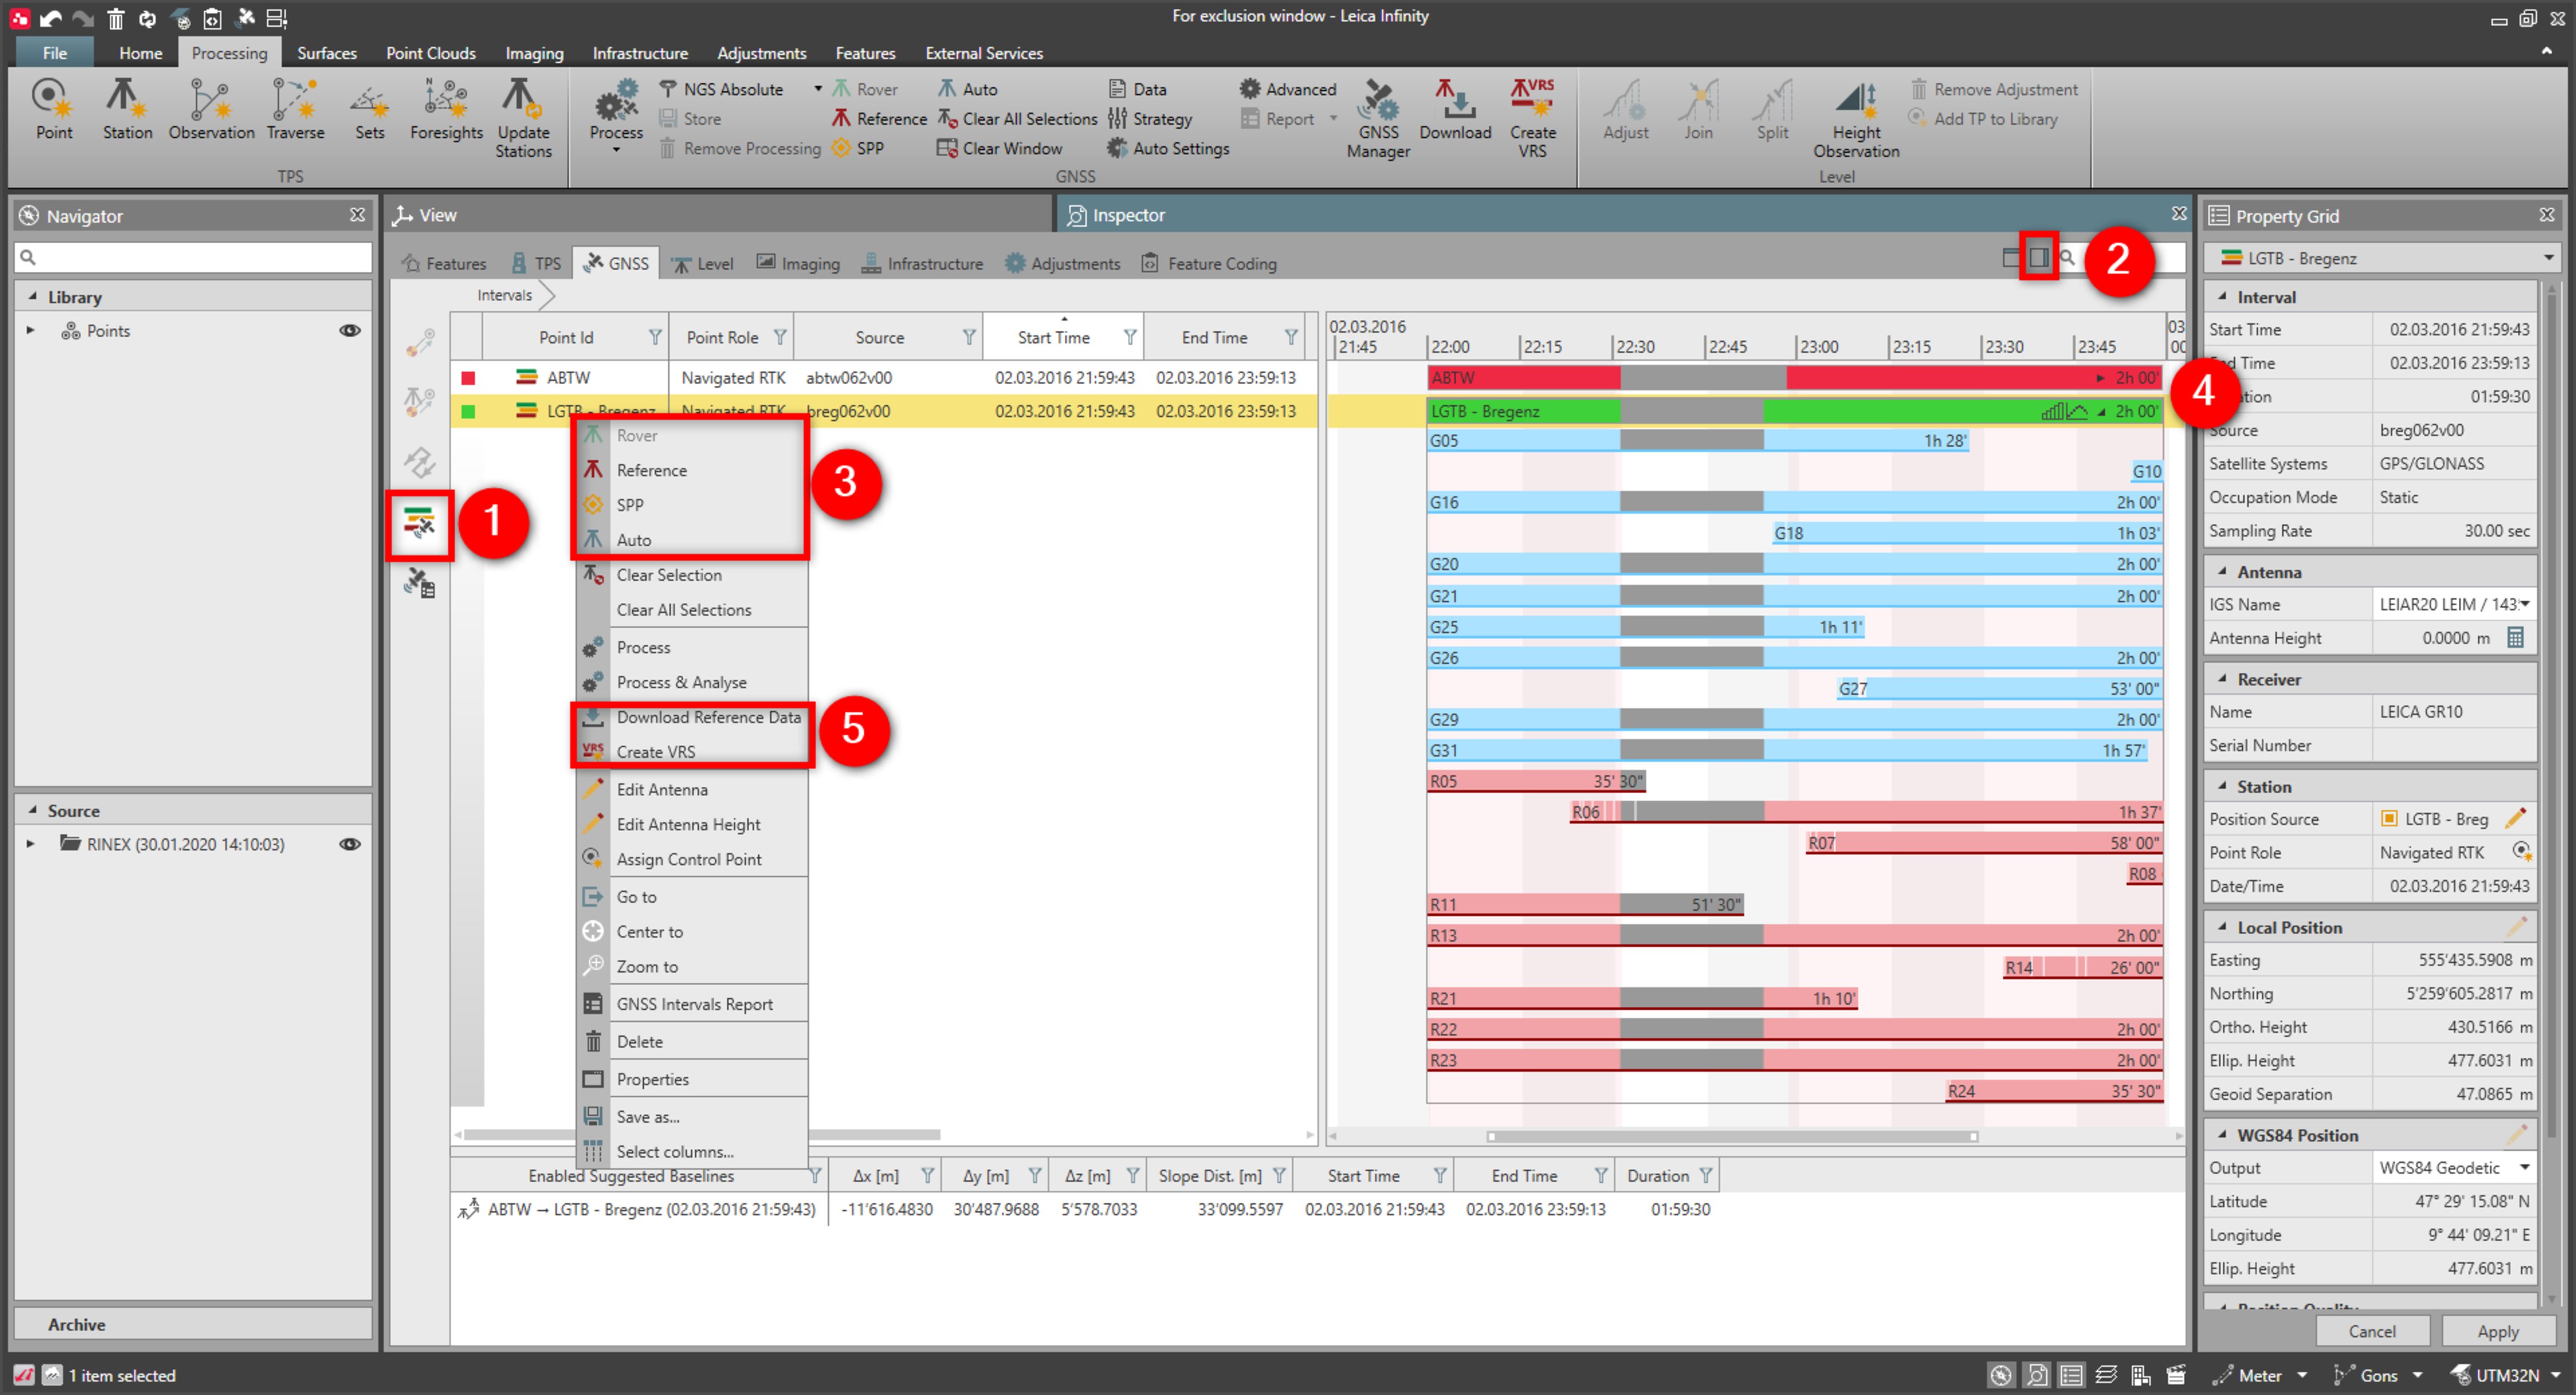Toggle the red selection box for ABTW
The image size is (2576, 1395).
click(468, 378)
